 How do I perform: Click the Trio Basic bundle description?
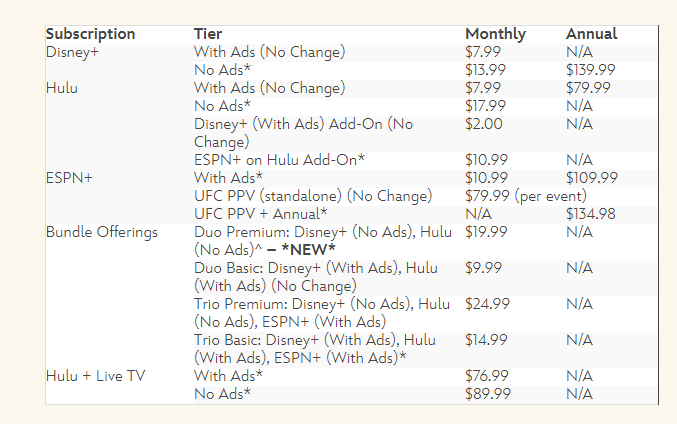coord(322,348)
